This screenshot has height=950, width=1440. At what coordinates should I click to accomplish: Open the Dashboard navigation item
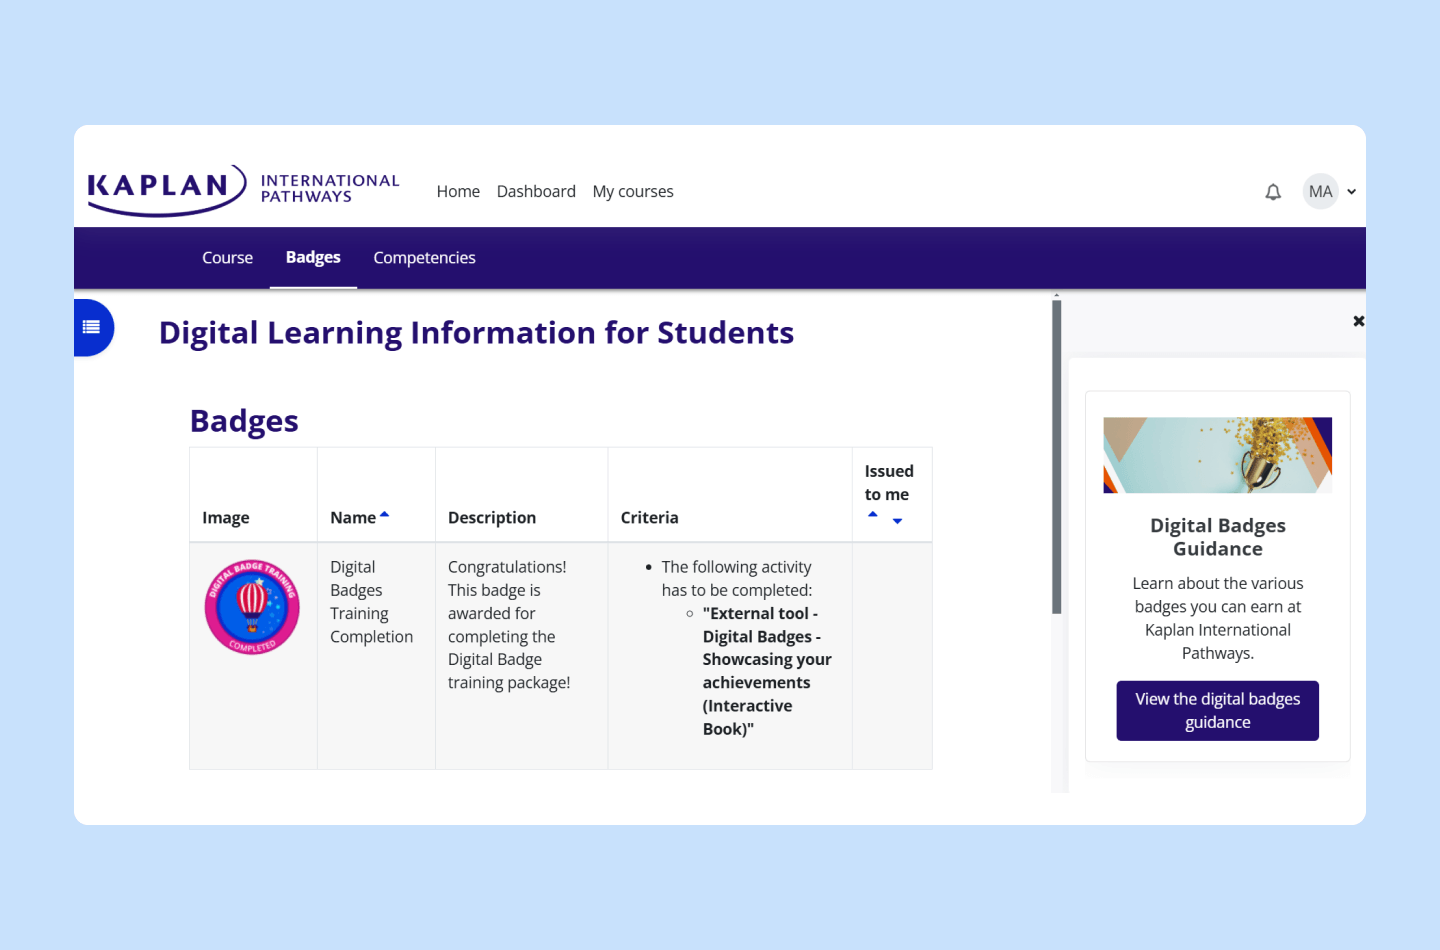[x=536, y=191]
